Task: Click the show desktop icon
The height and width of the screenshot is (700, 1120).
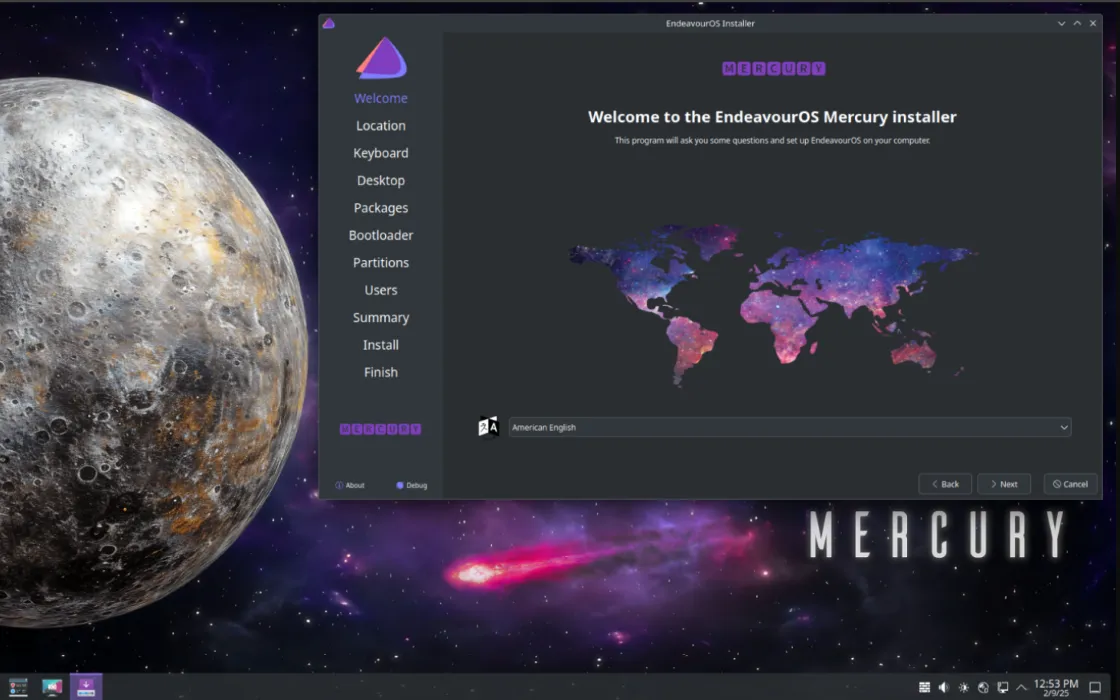Action: [x=1095, y=687]
